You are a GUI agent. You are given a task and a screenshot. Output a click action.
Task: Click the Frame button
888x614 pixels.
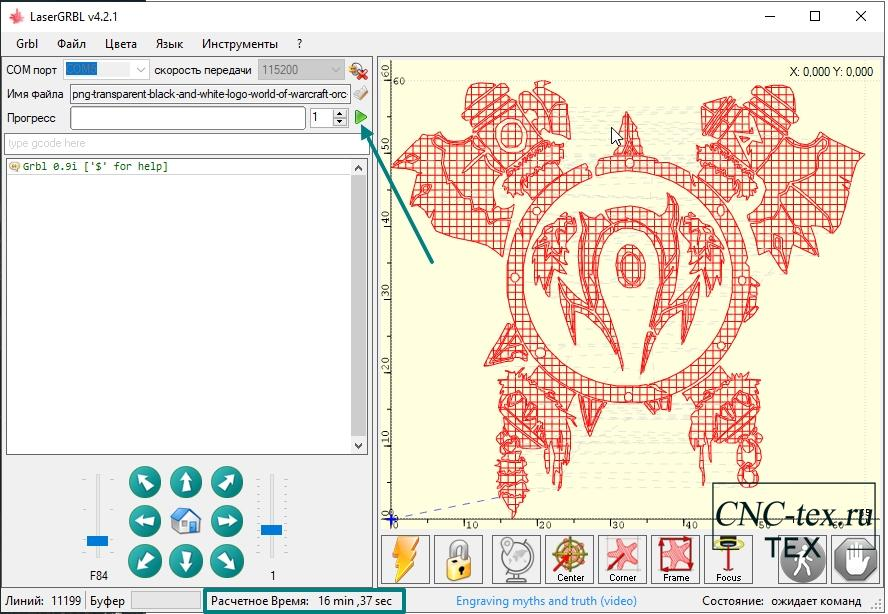(x=676, y=559)
